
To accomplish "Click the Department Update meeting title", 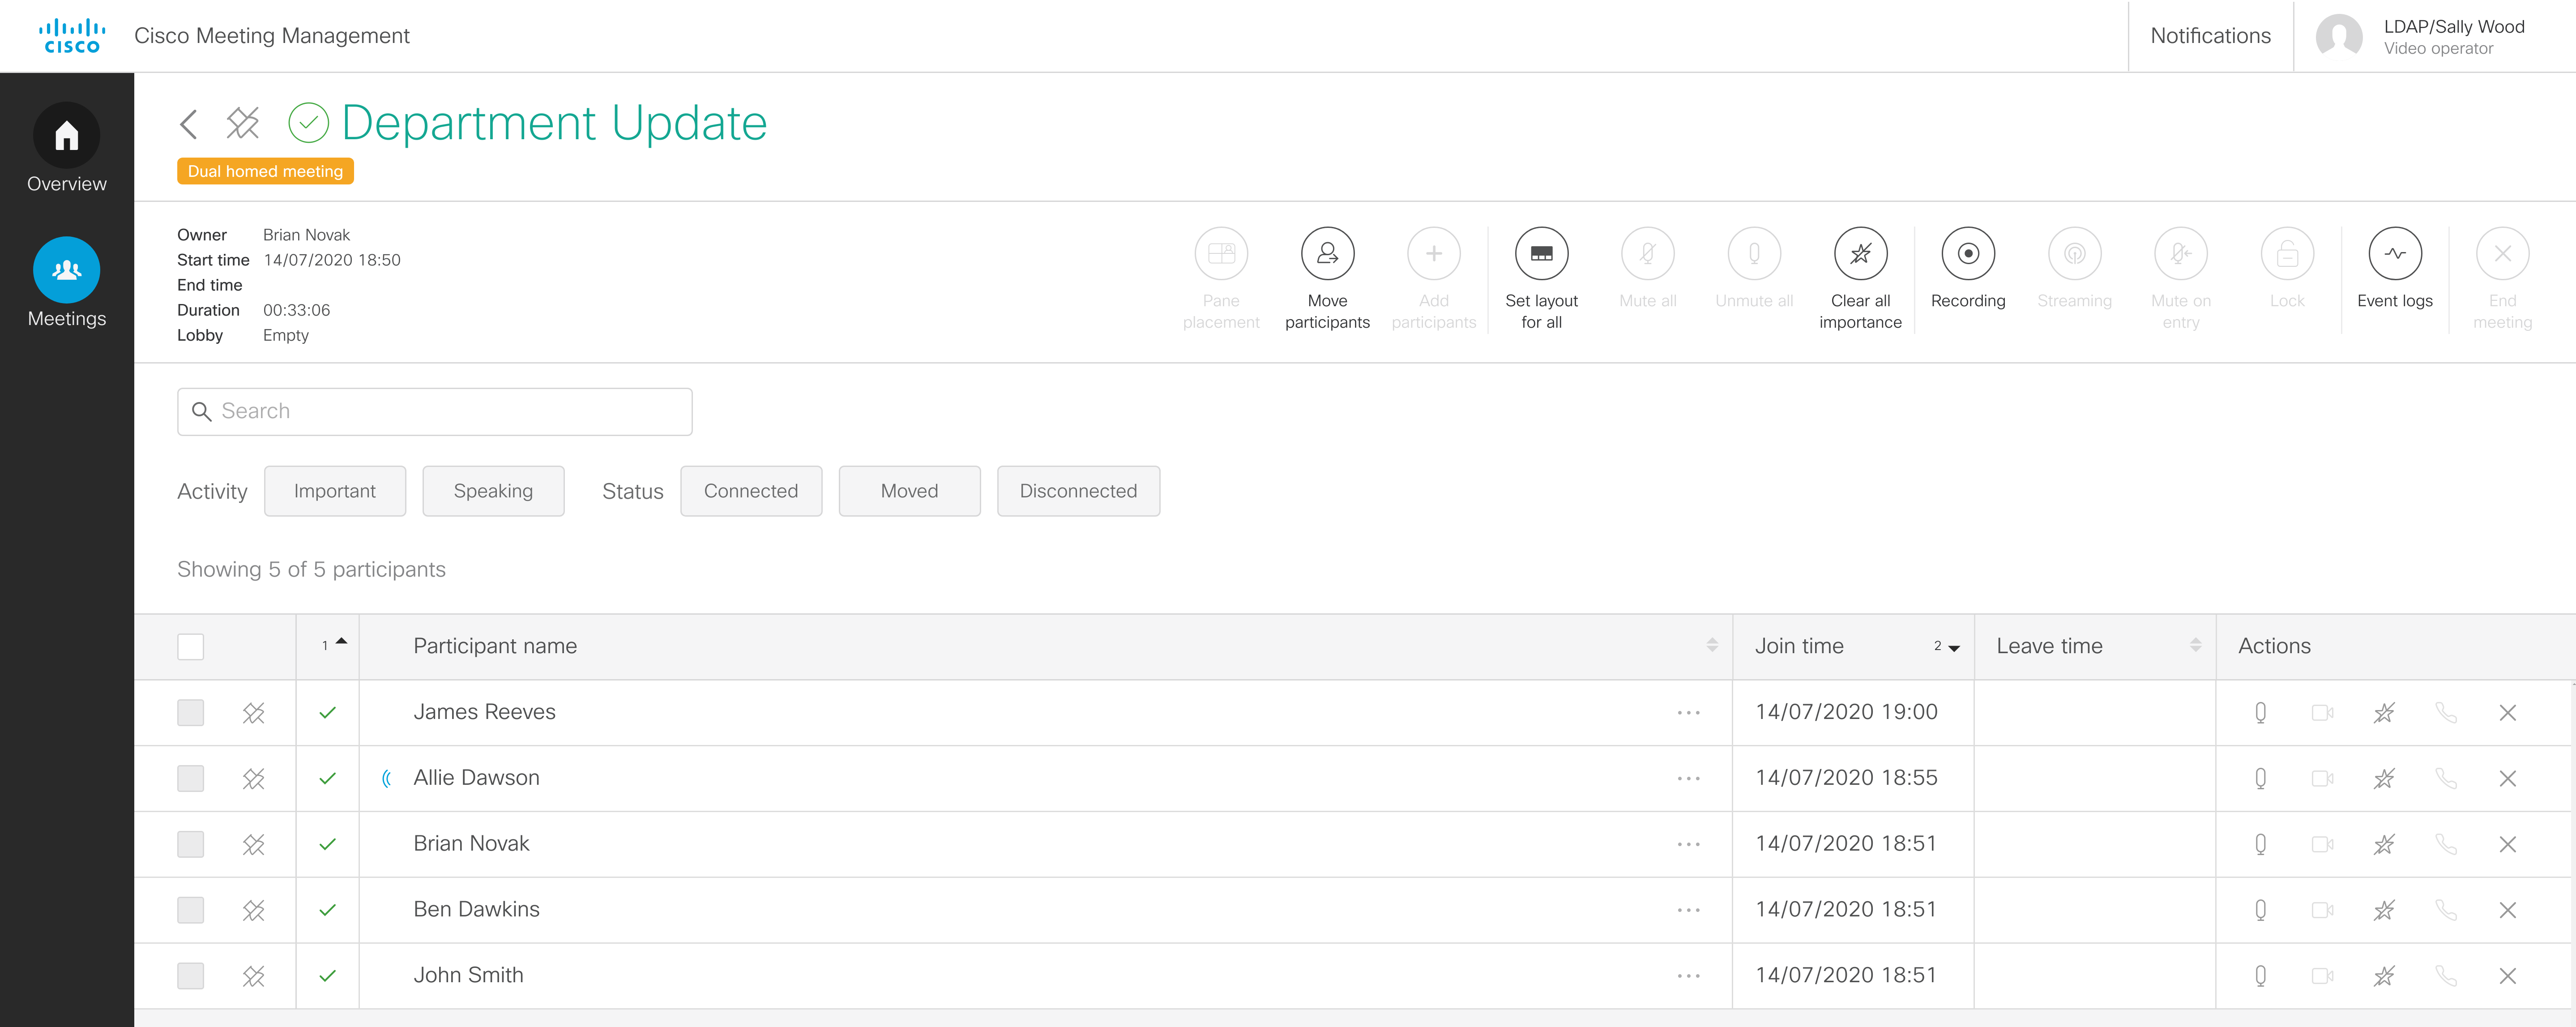I will click(x=554, y=123).
